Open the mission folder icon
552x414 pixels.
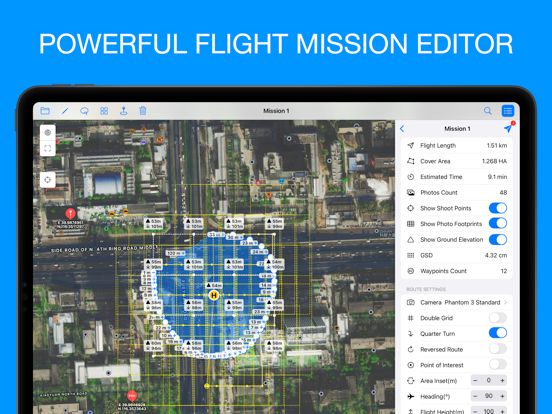pos(45,111)
